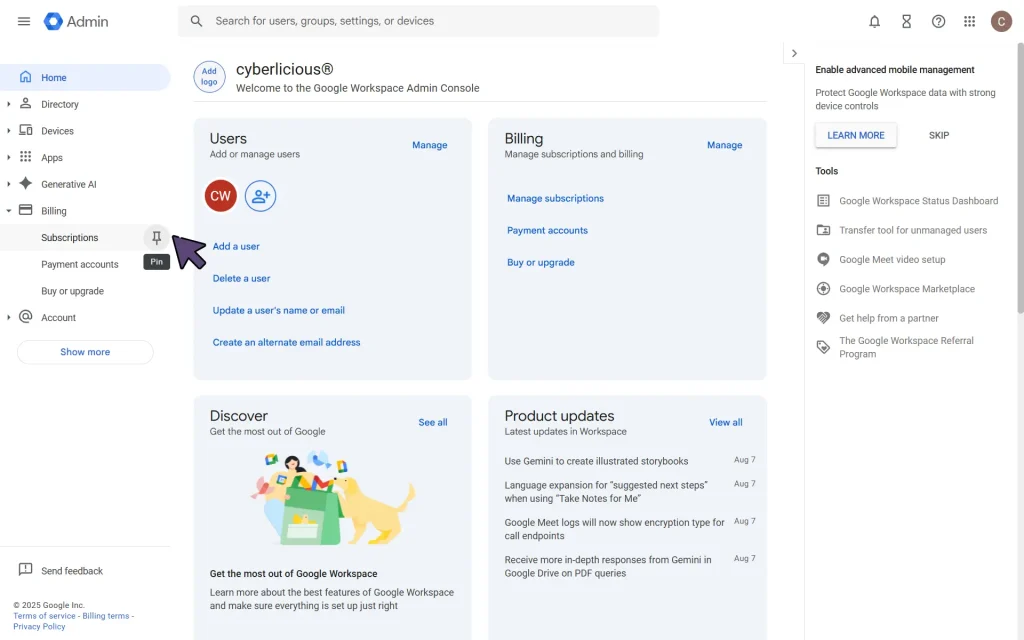
Task: Open Get help from a partner
Action: pyautogui.click(x=888, y=318)
